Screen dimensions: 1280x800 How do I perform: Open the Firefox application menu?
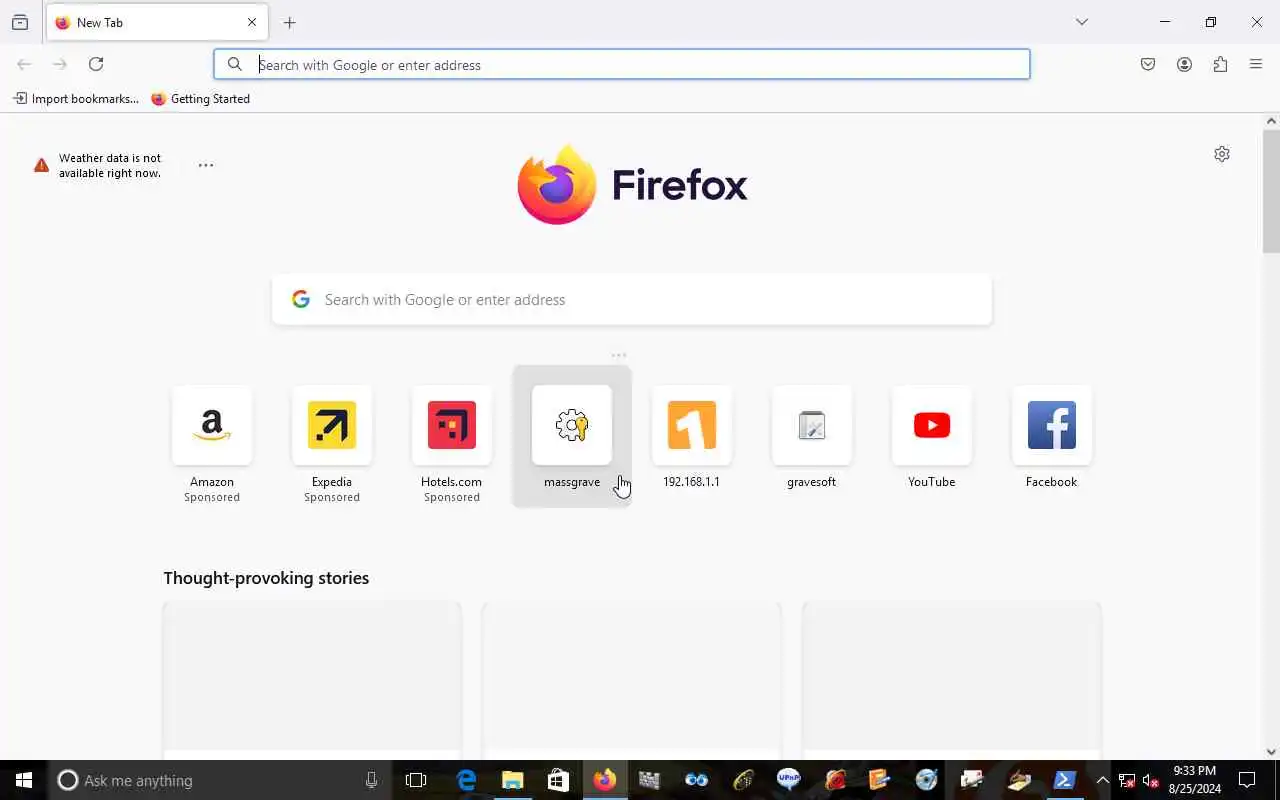[1256, 64]
